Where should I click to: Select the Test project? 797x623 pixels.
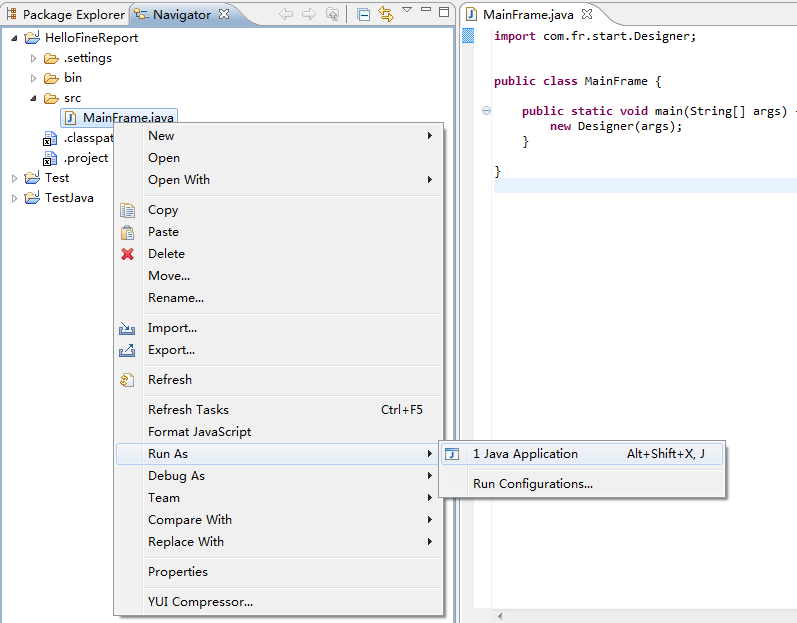(x=57, y=178)
